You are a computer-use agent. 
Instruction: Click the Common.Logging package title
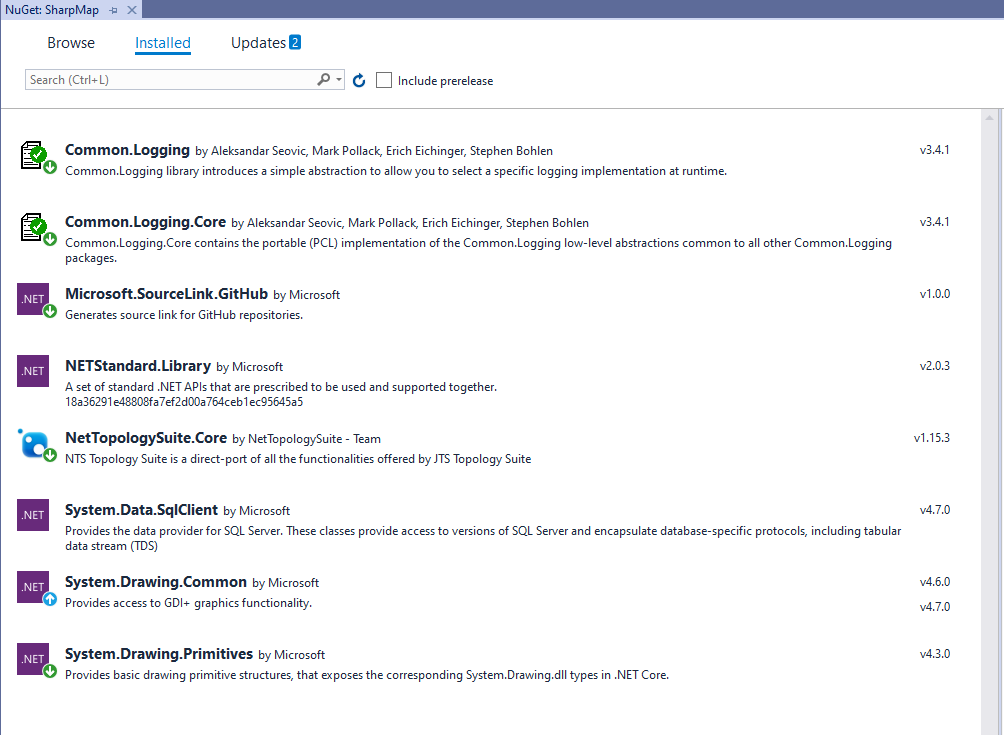pos(127,149)
